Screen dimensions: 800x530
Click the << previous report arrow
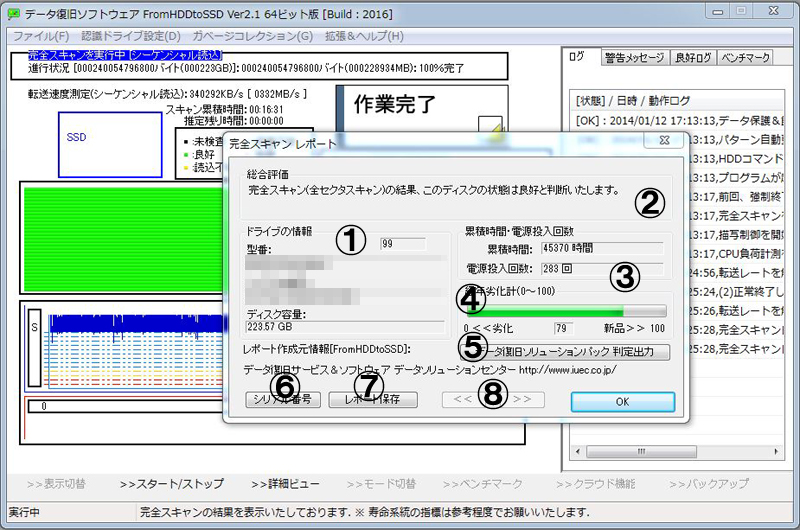pos(462,399)
